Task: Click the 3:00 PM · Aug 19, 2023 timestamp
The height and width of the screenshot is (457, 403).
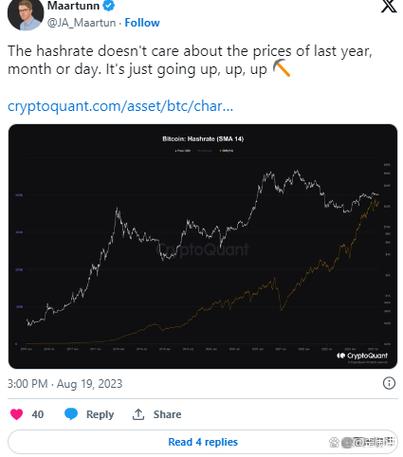Action: coord(65,384)
